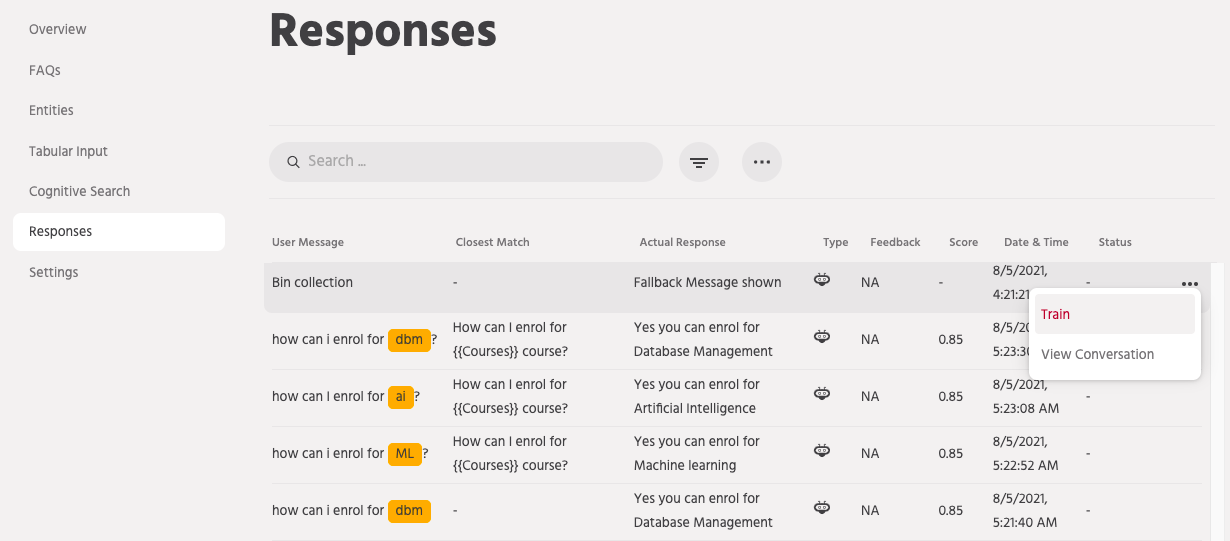Click the magnifying glass search icon

(x=294, y=162)
